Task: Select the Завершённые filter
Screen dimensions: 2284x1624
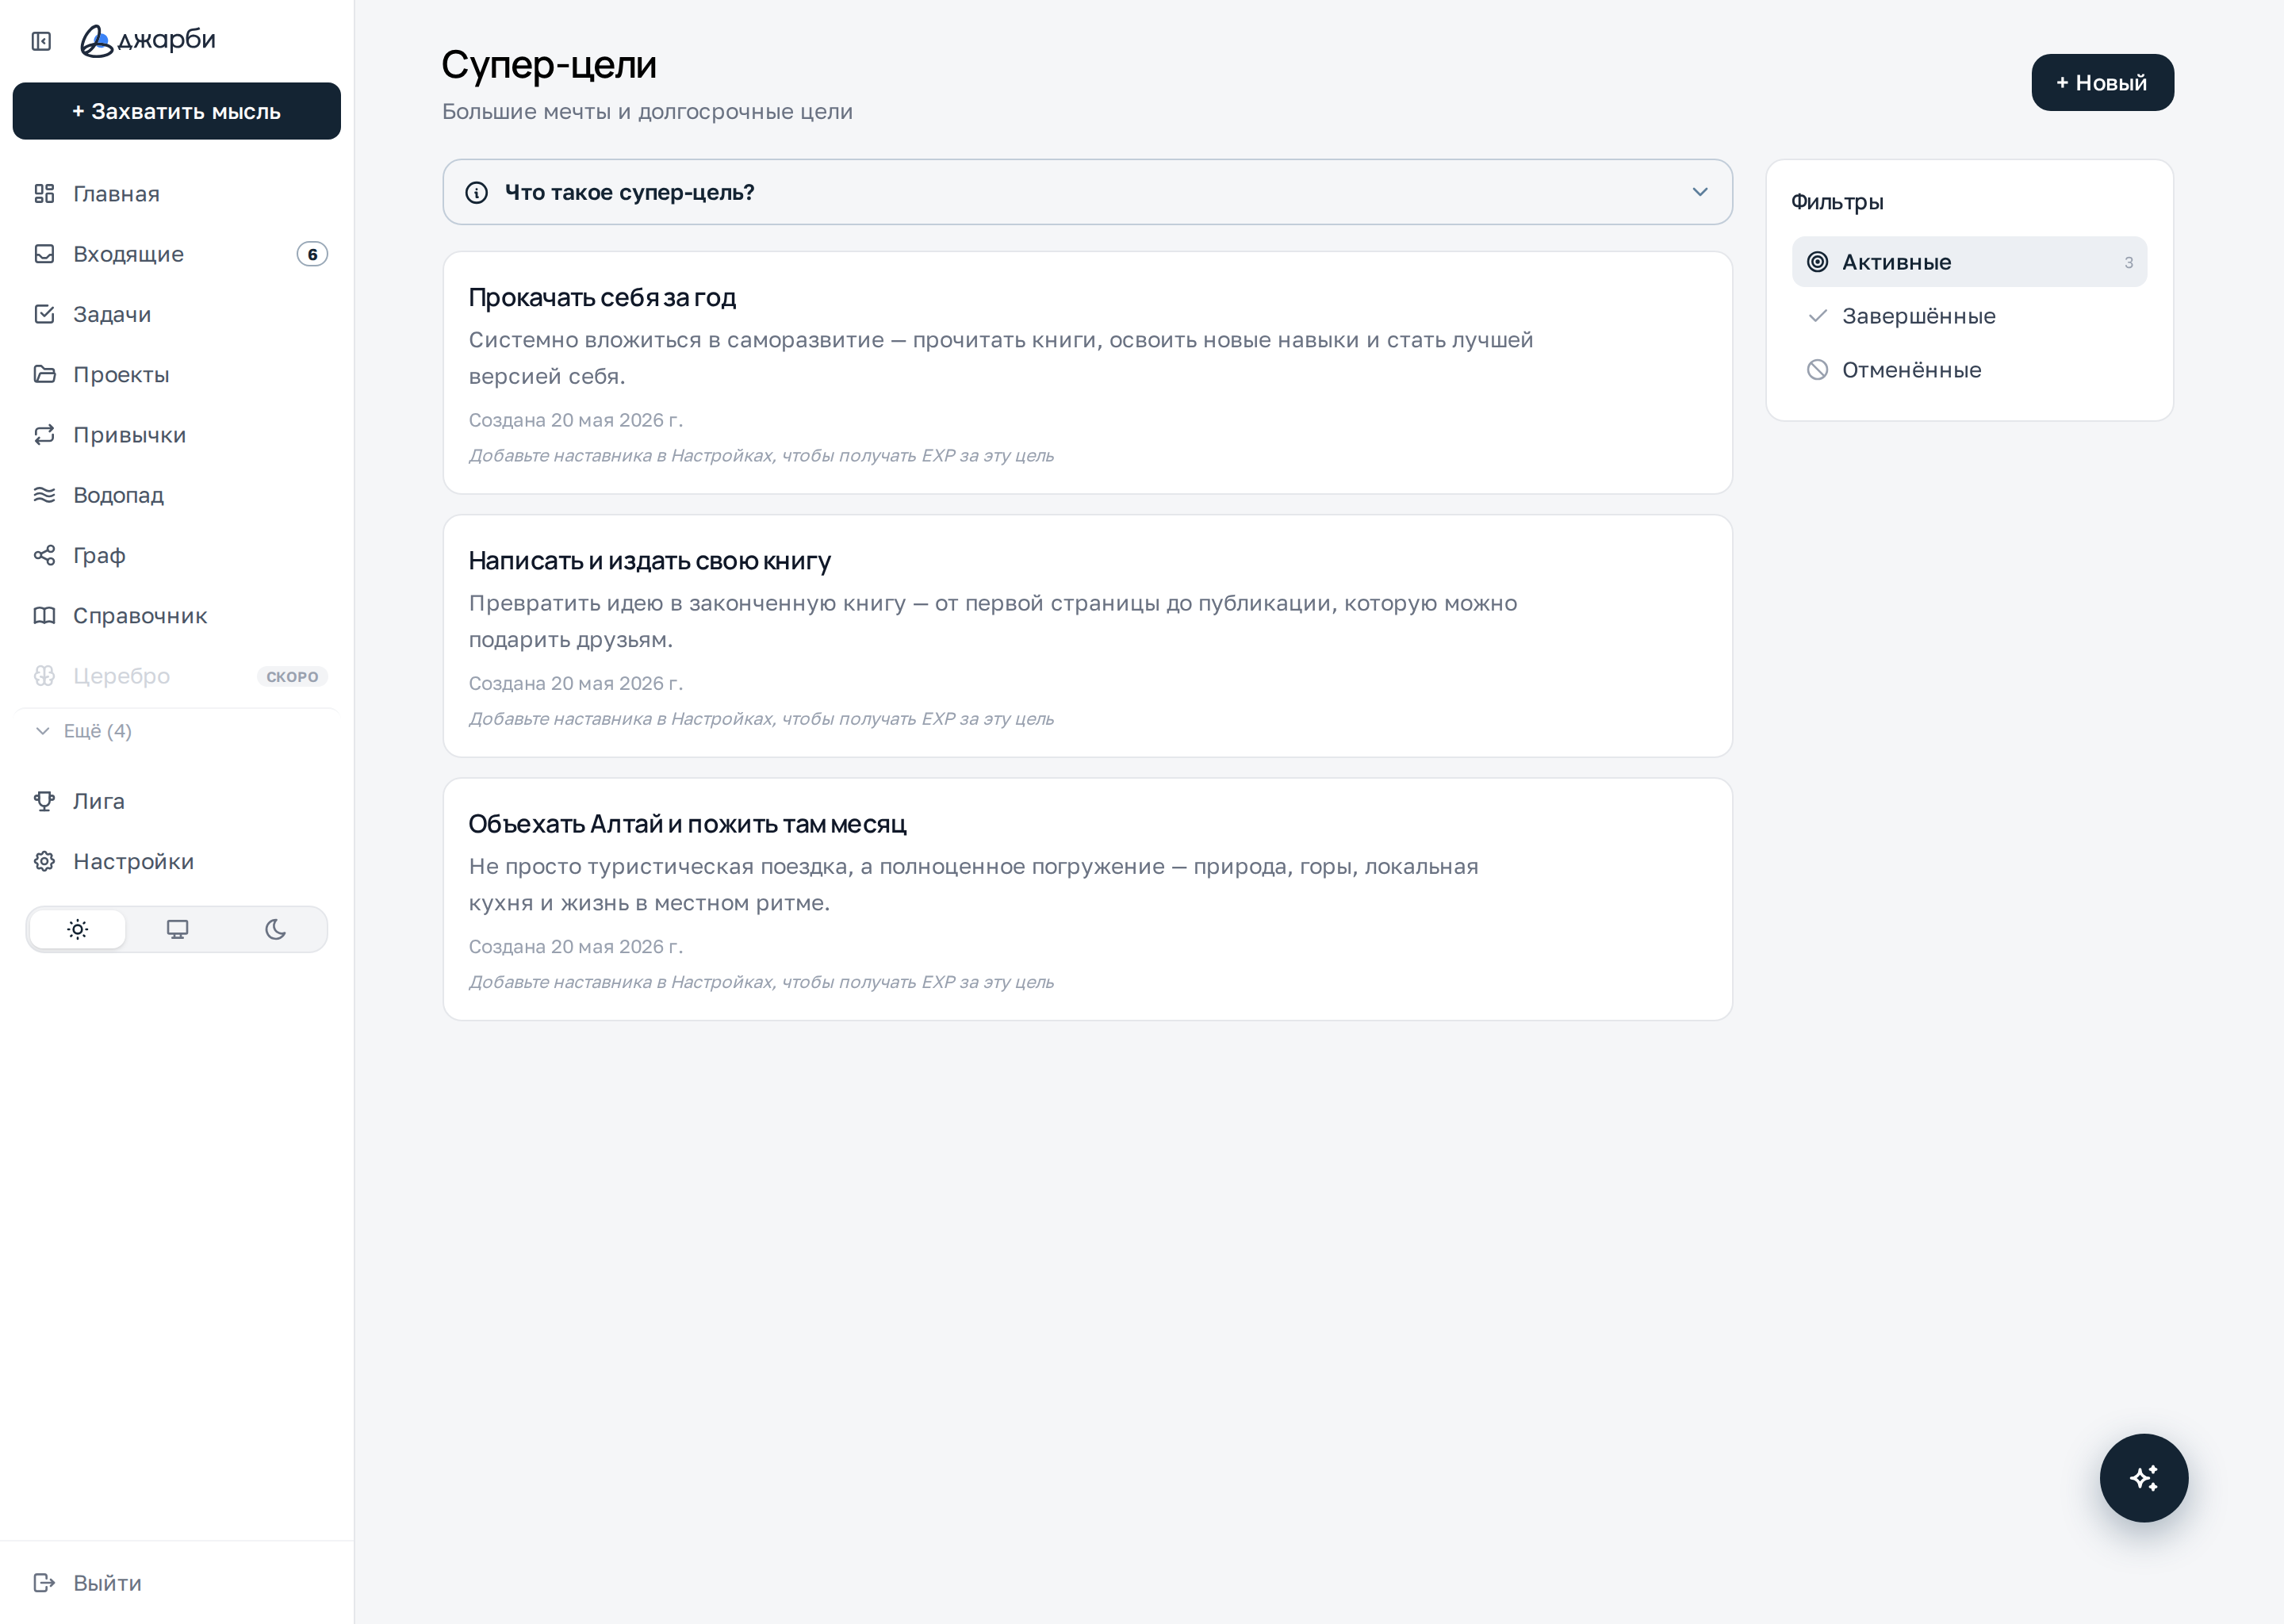Action: point(1968,316)
